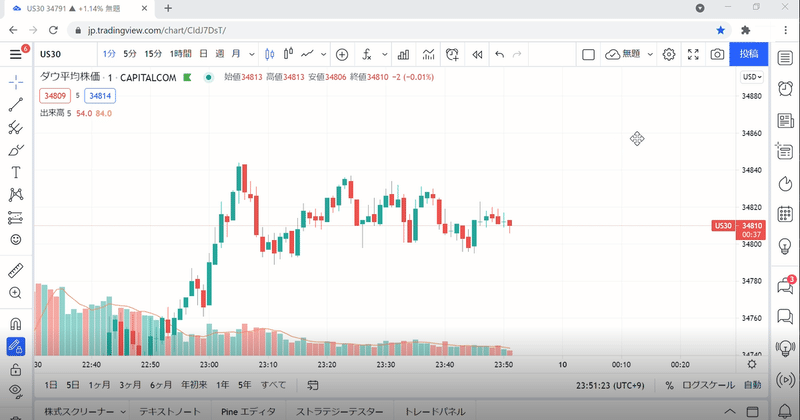Open the watchlist panel icon

point(785,58)
